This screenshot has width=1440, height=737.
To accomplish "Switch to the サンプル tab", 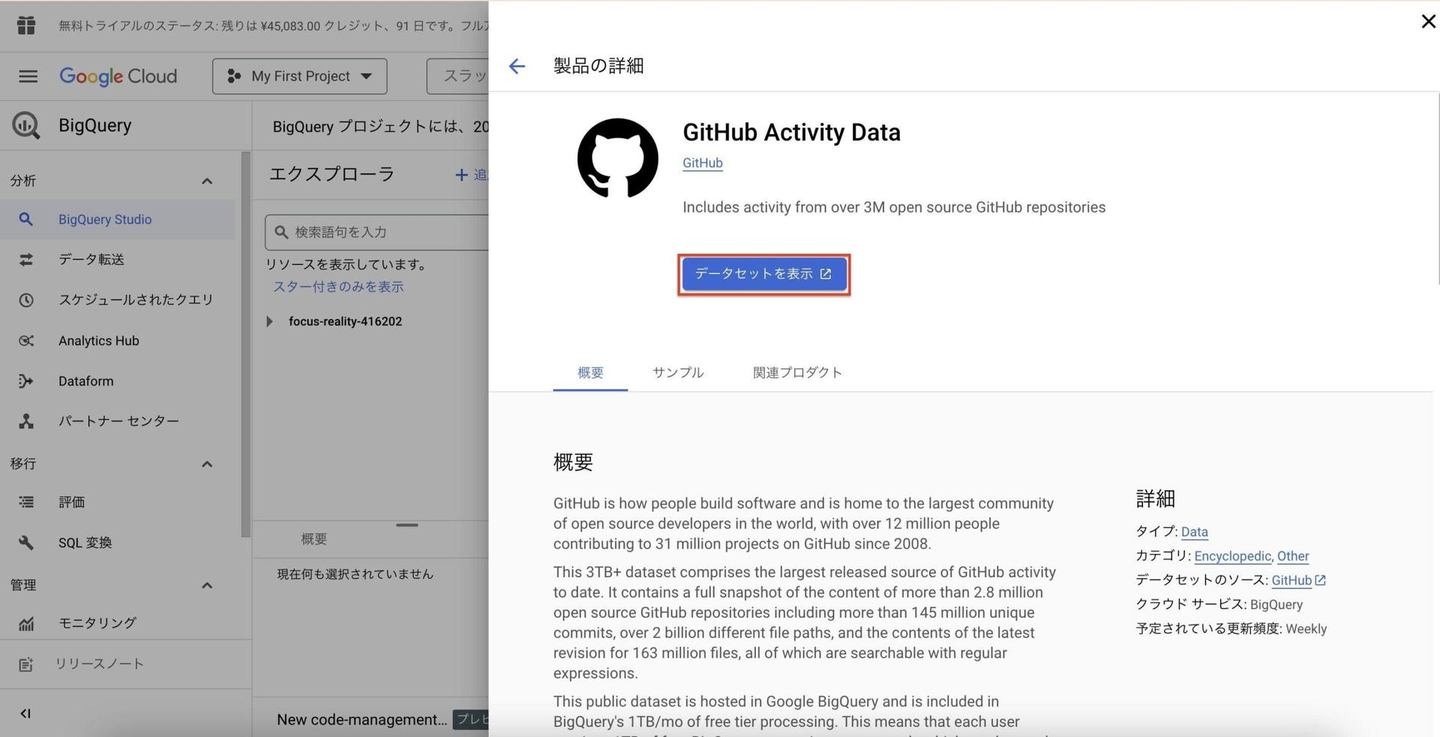I will pos(678,372).
